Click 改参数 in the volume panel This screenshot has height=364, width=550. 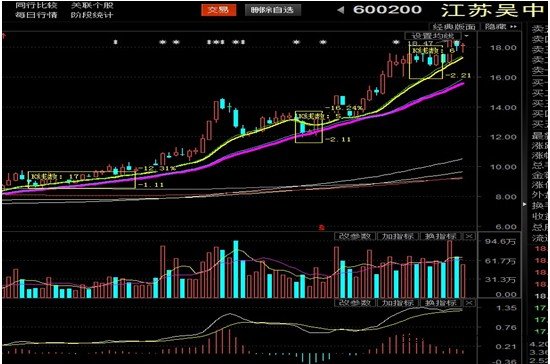tap(355, 236)
